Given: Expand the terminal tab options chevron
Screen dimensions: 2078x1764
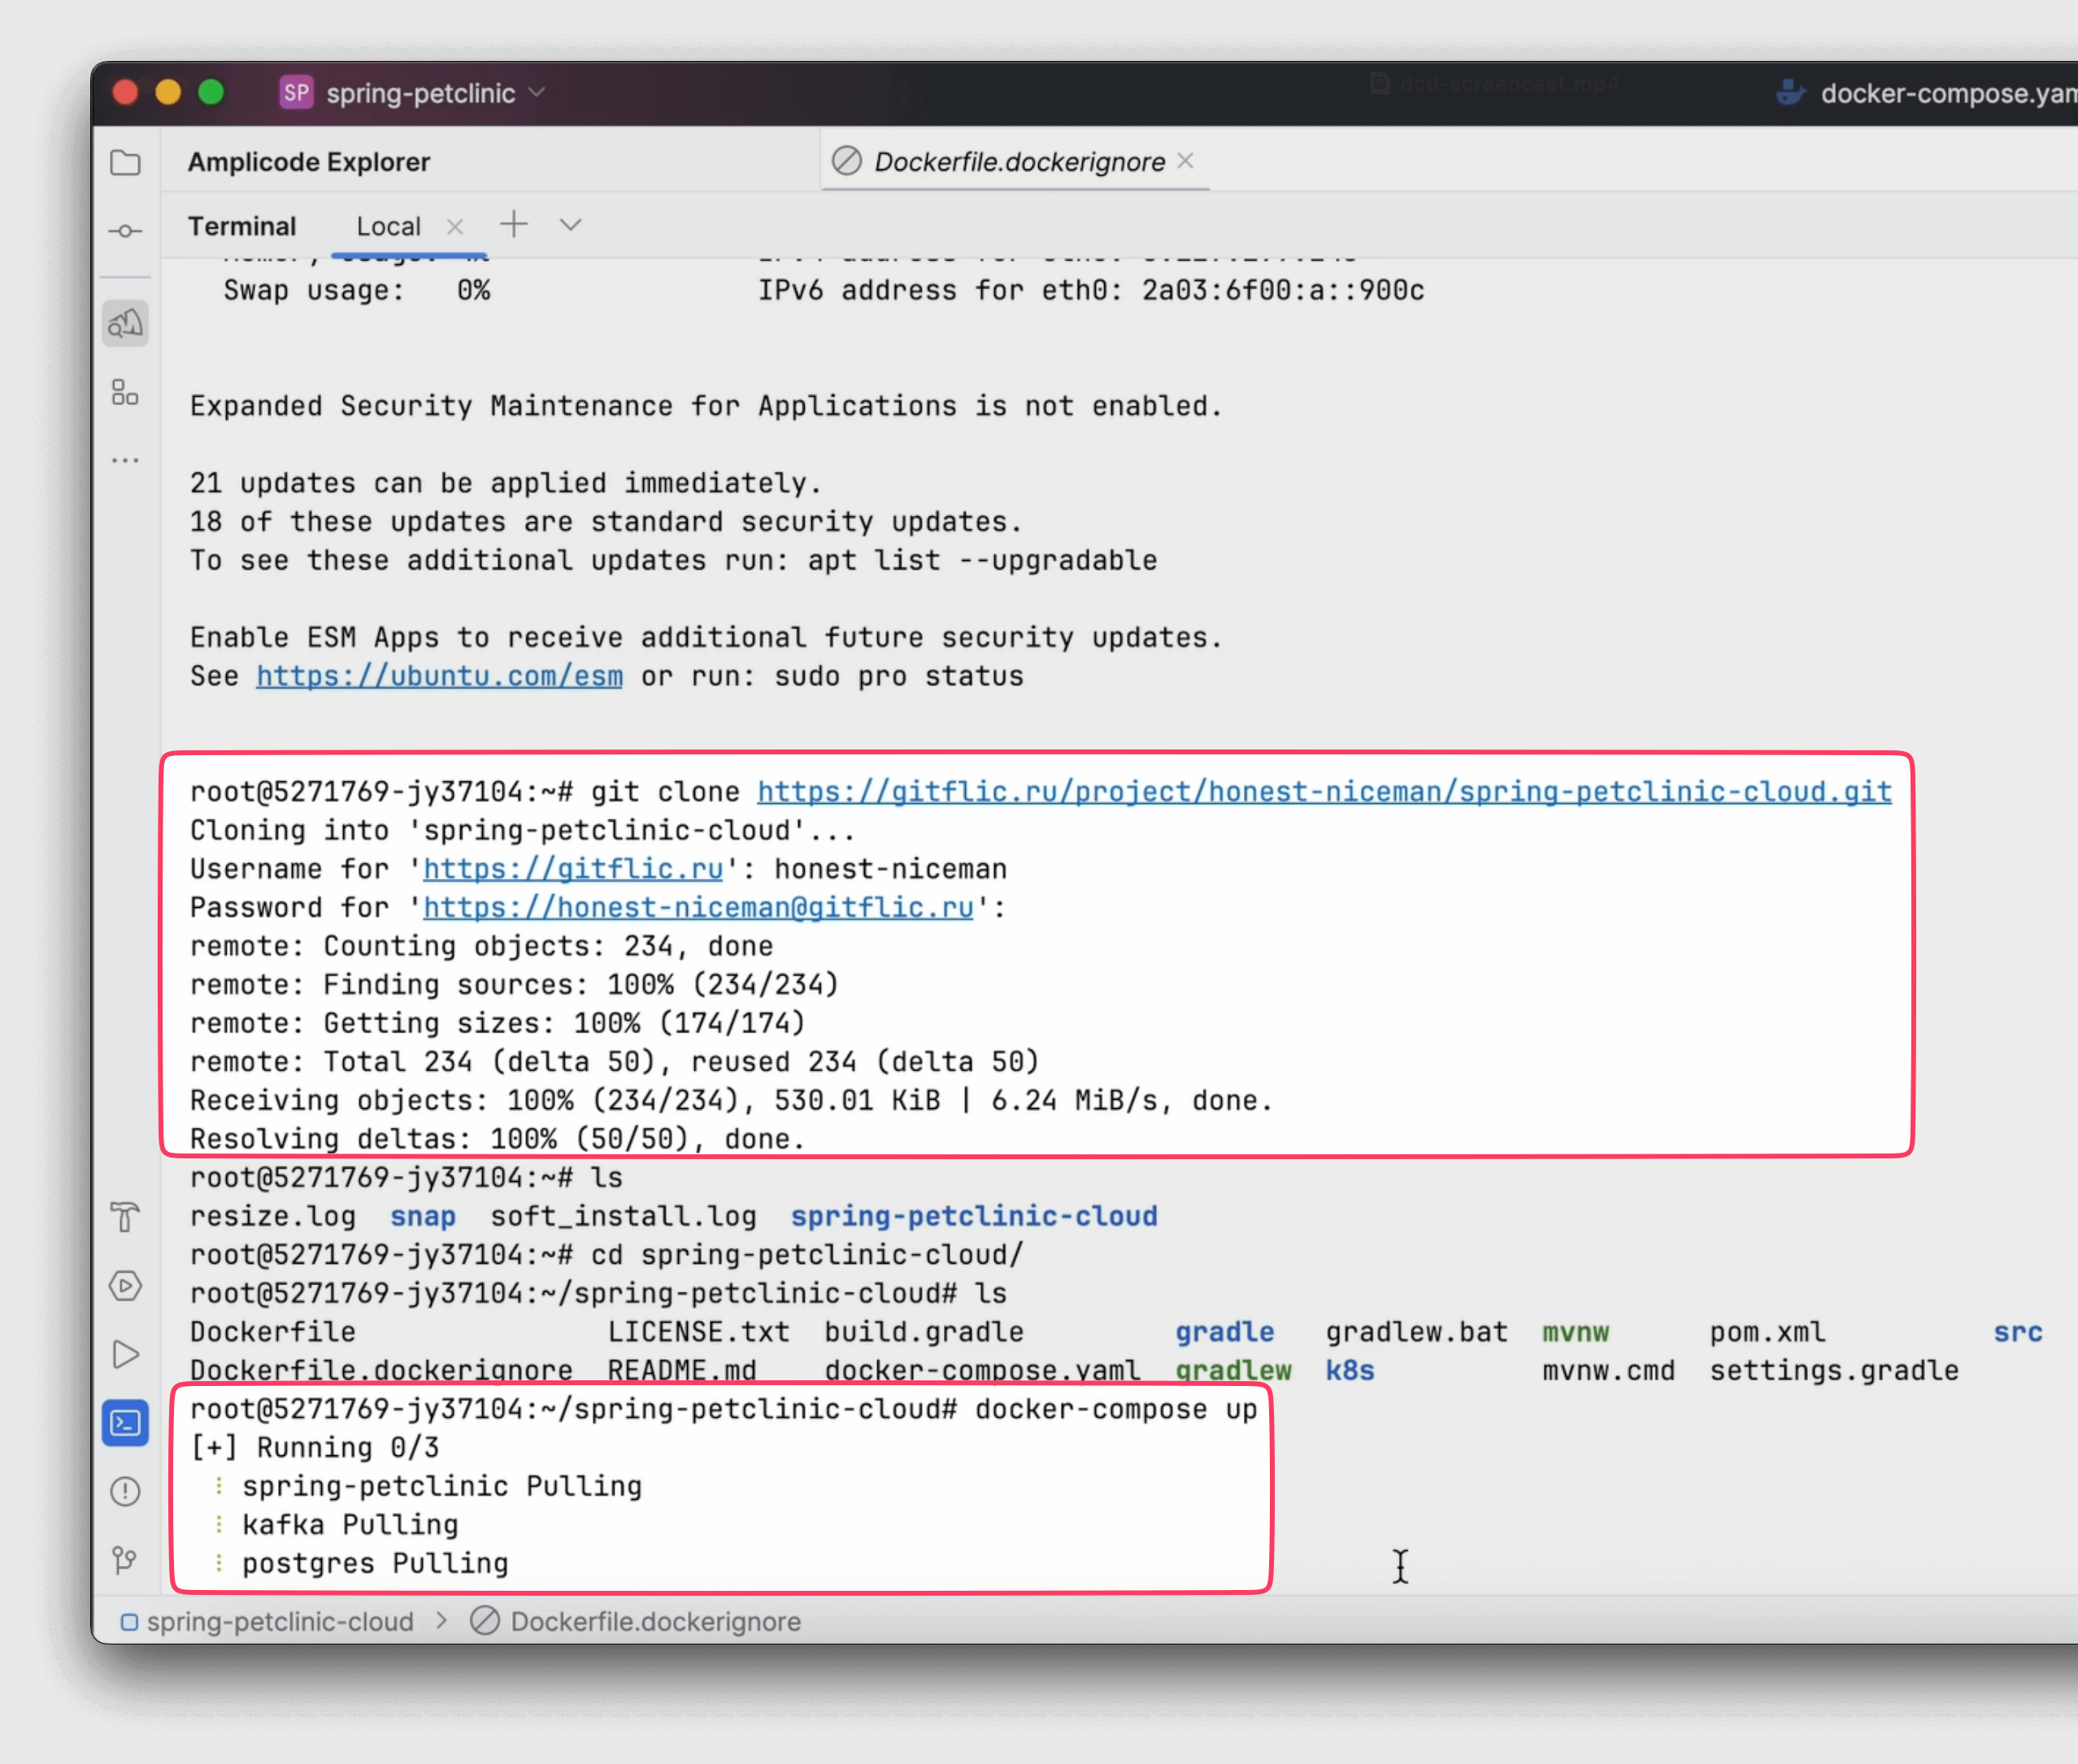Looking at the screenshot, I should pyautogui.click(x=570, y=225).
